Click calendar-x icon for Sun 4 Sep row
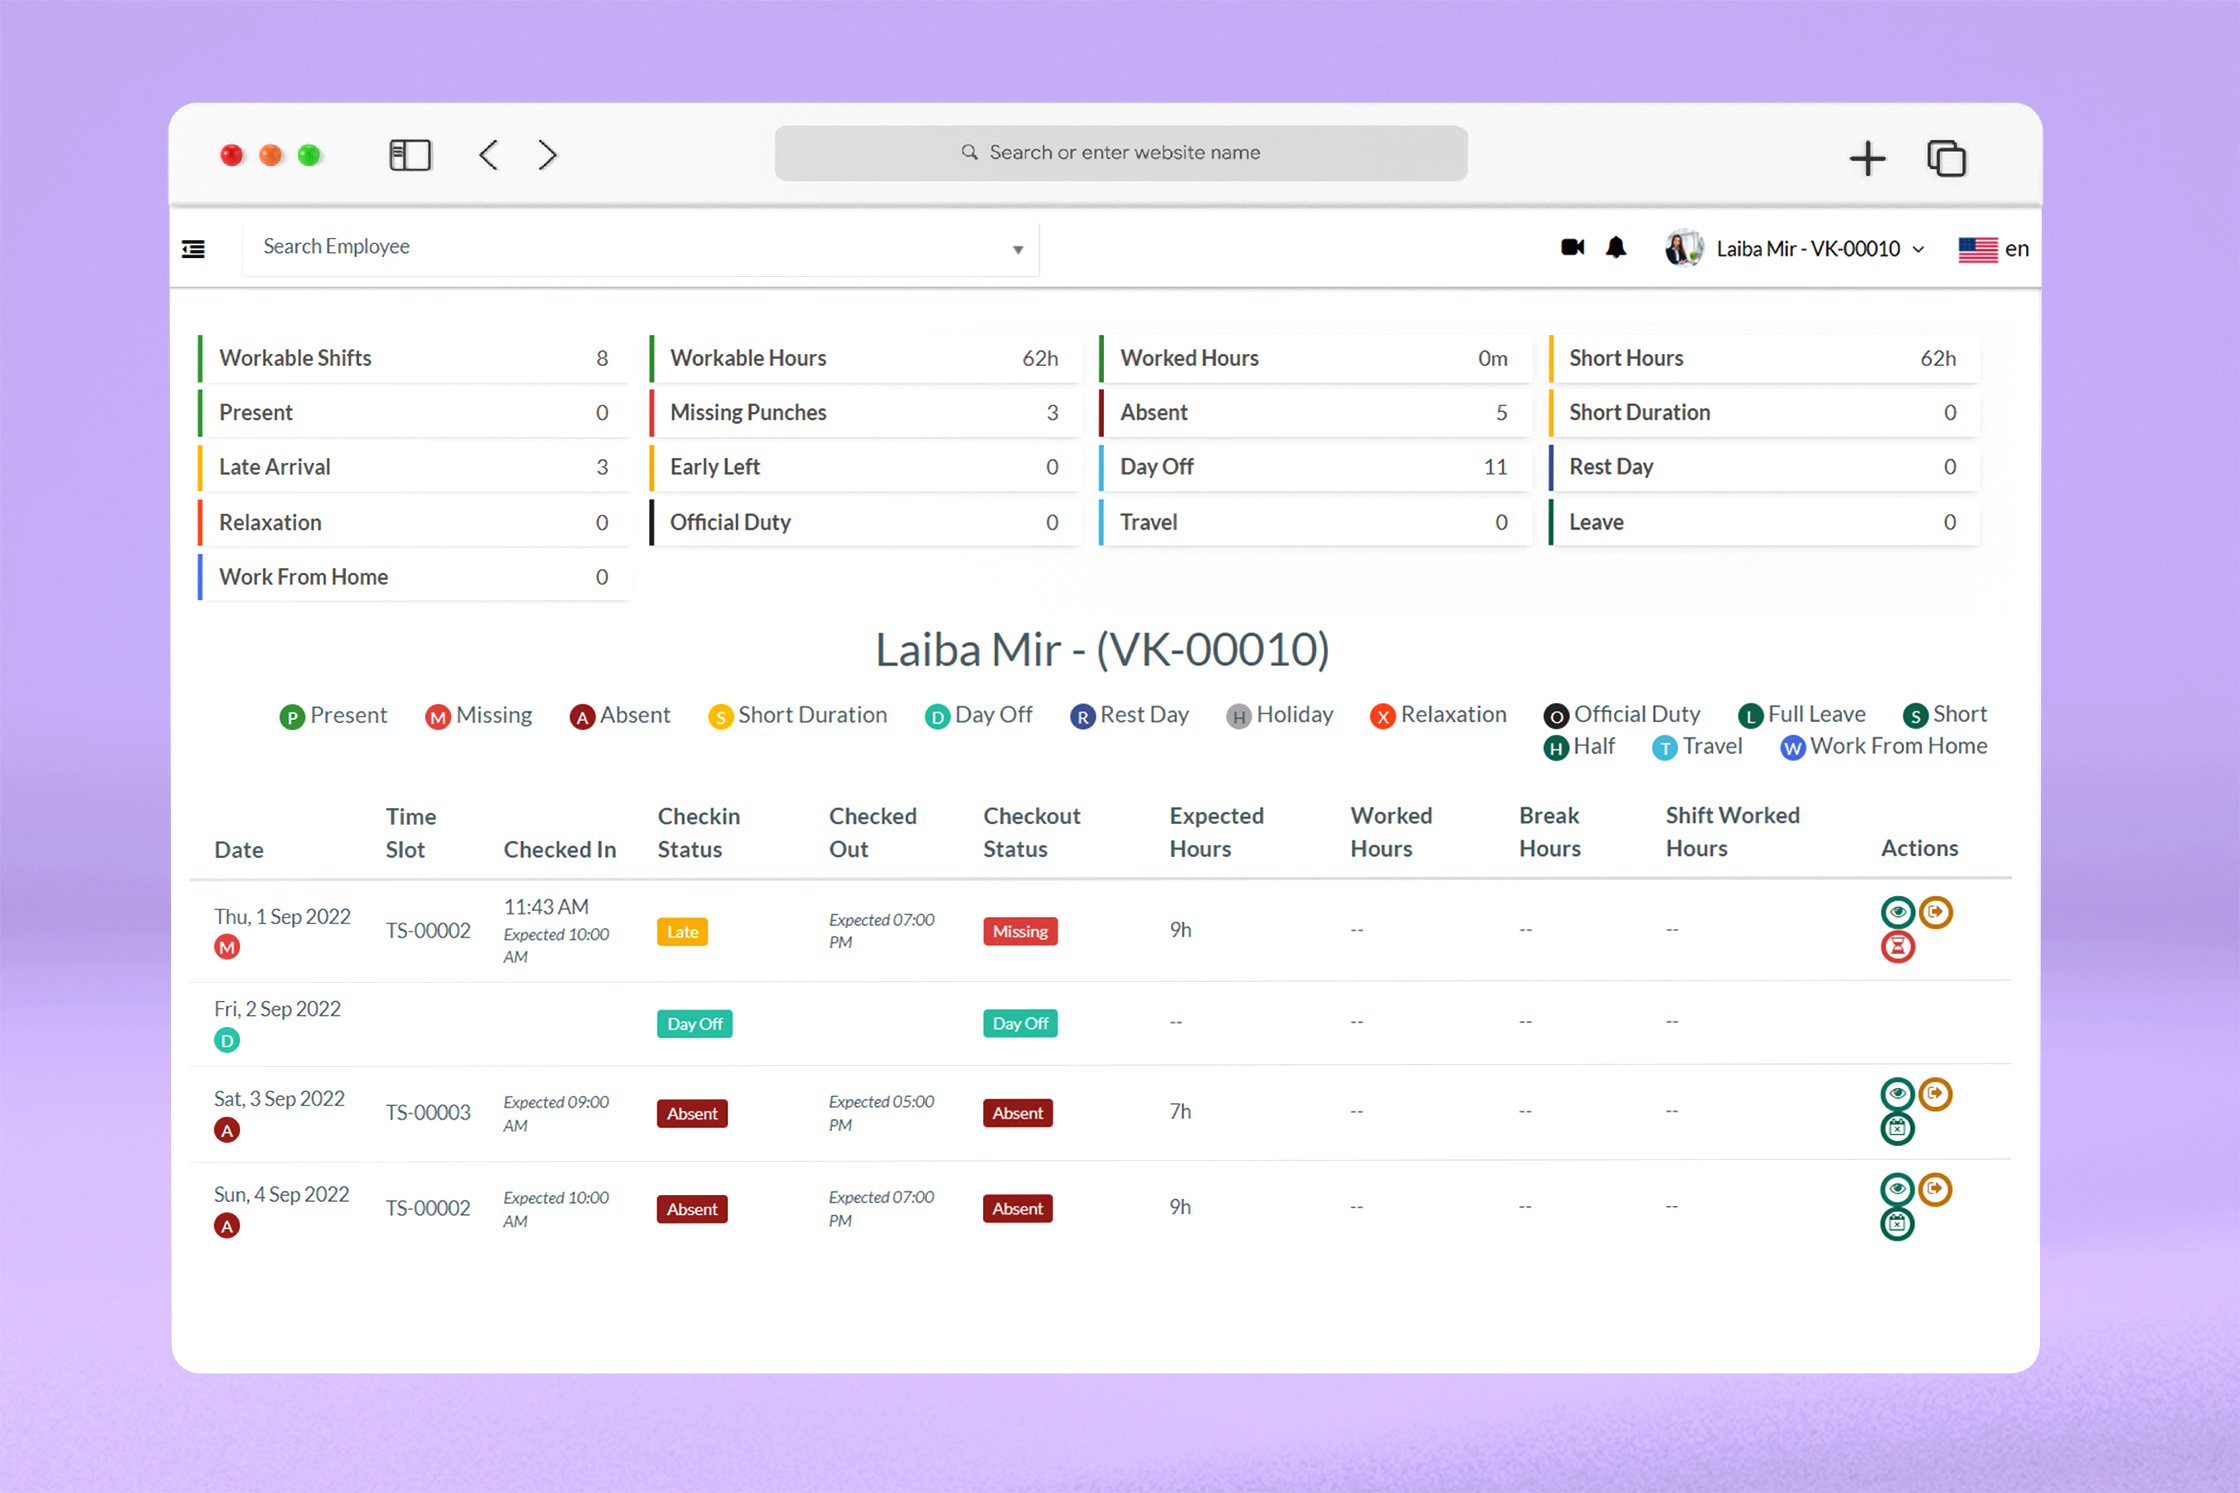The image size is (2240, 1493). pyautogui.click(x=1897, y=1224)
